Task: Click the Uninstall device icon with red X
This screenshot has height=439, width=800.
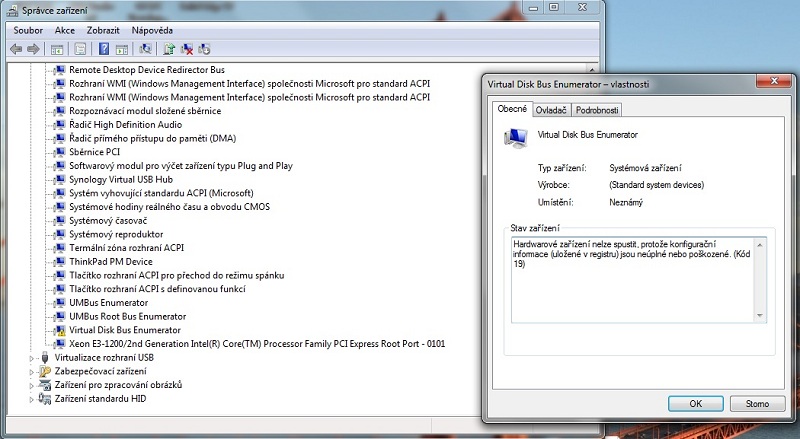Action: 187,48
